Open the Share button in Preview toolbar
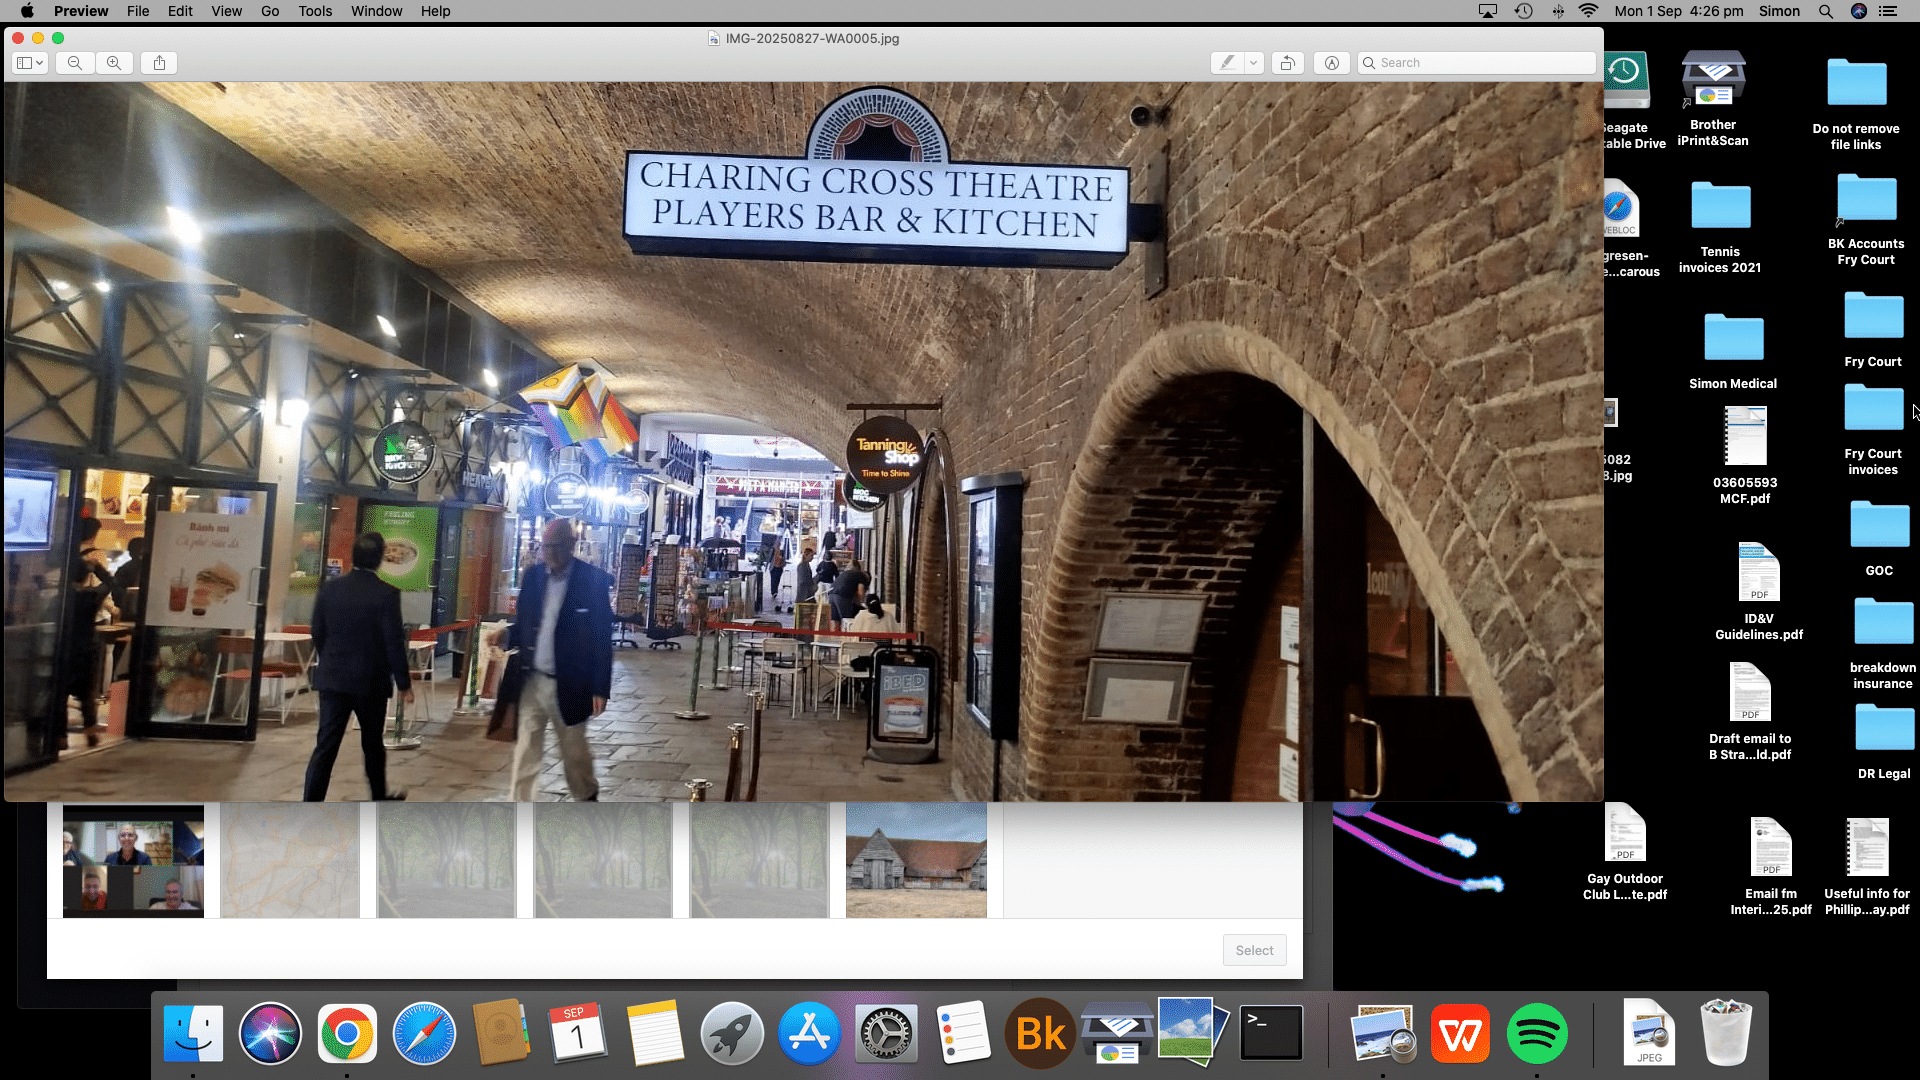This screenshot has height=1080, width=1920. (x=159, y=63)
